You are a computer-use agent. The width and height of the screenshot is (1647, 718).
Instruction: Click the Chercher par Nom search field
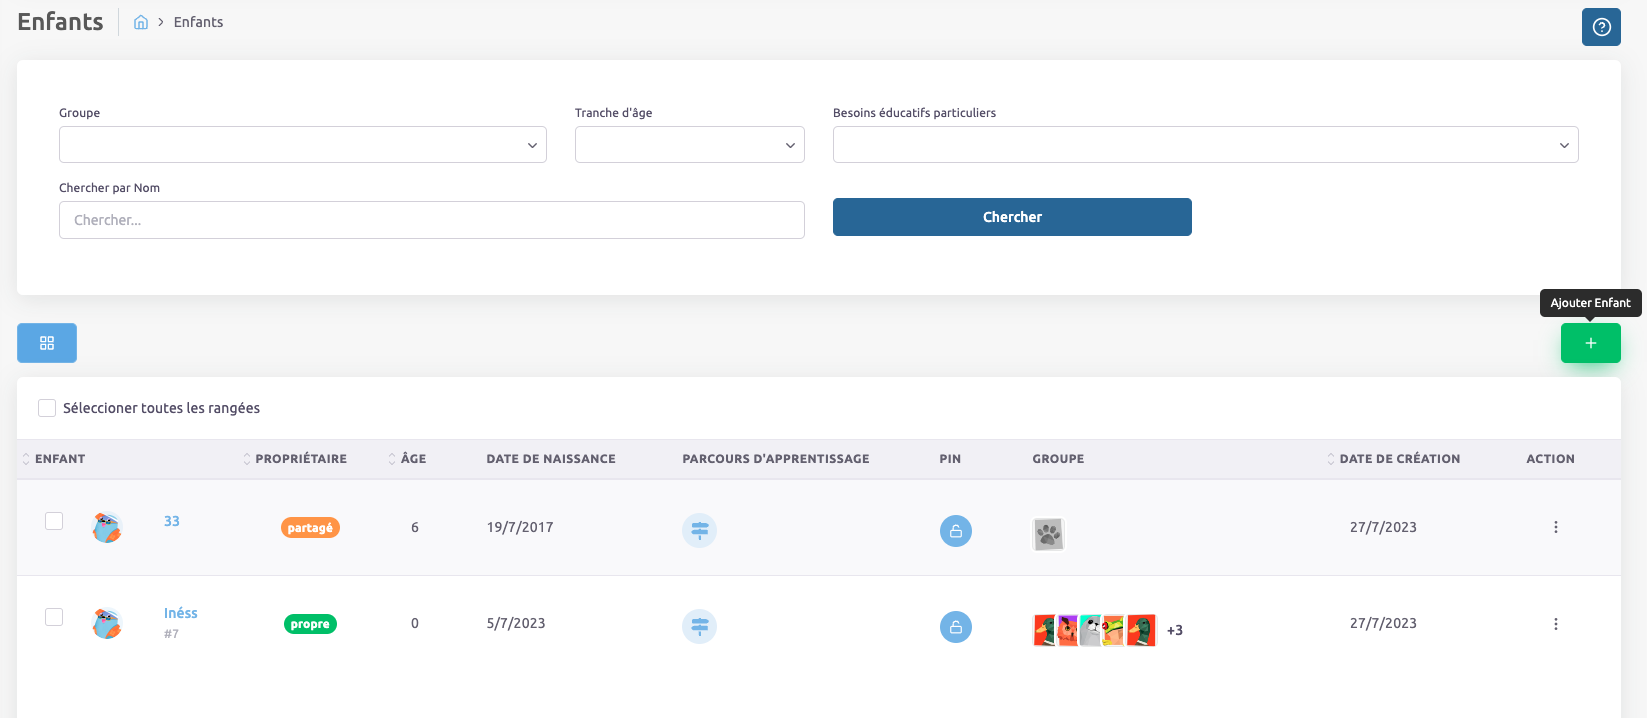point(431,220)
